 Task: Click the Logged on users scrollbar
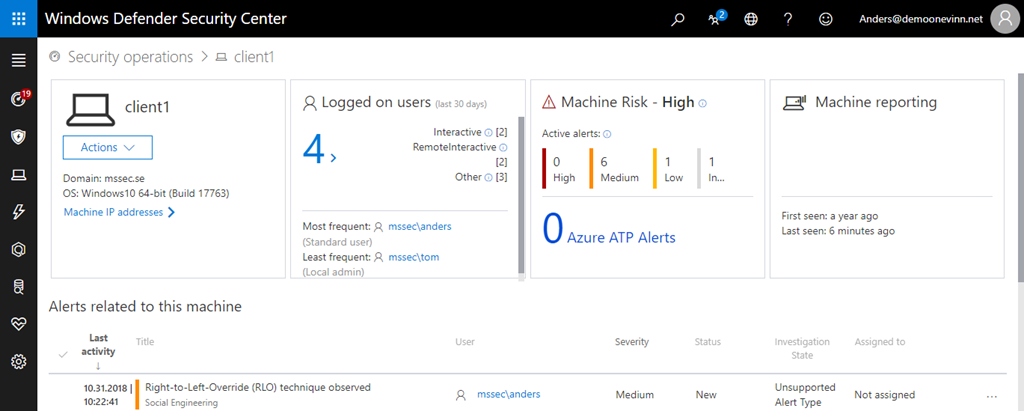[521, 190]
